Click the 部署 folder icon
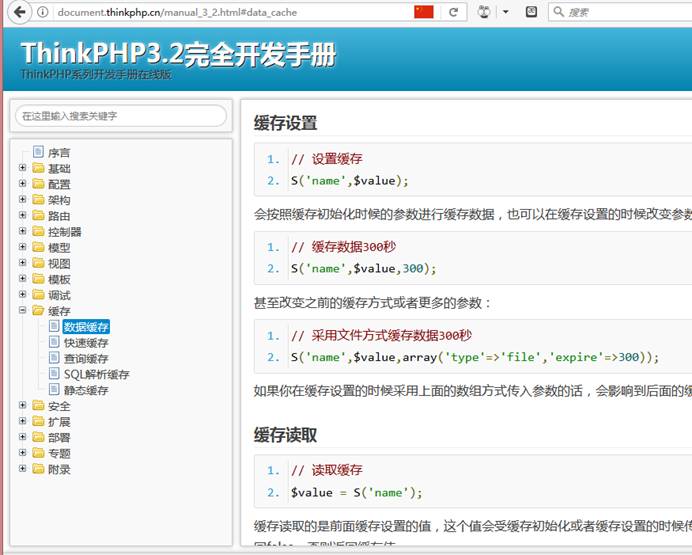 [x=38, y=437]
